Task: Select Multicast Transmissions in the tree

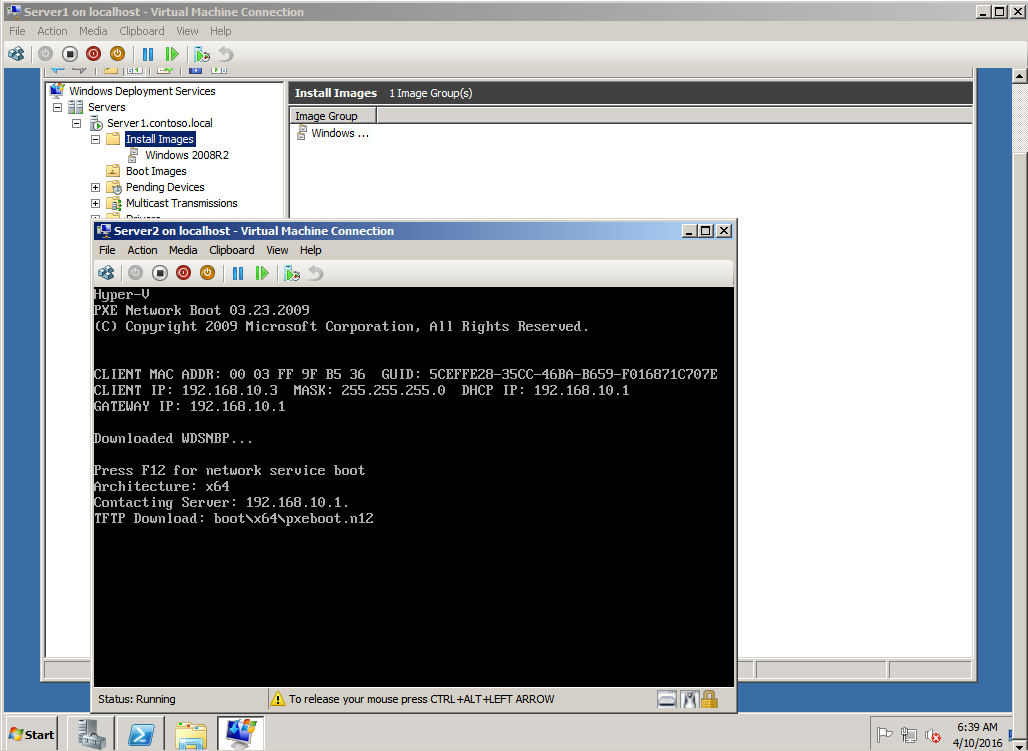Action: coord(182,203)
